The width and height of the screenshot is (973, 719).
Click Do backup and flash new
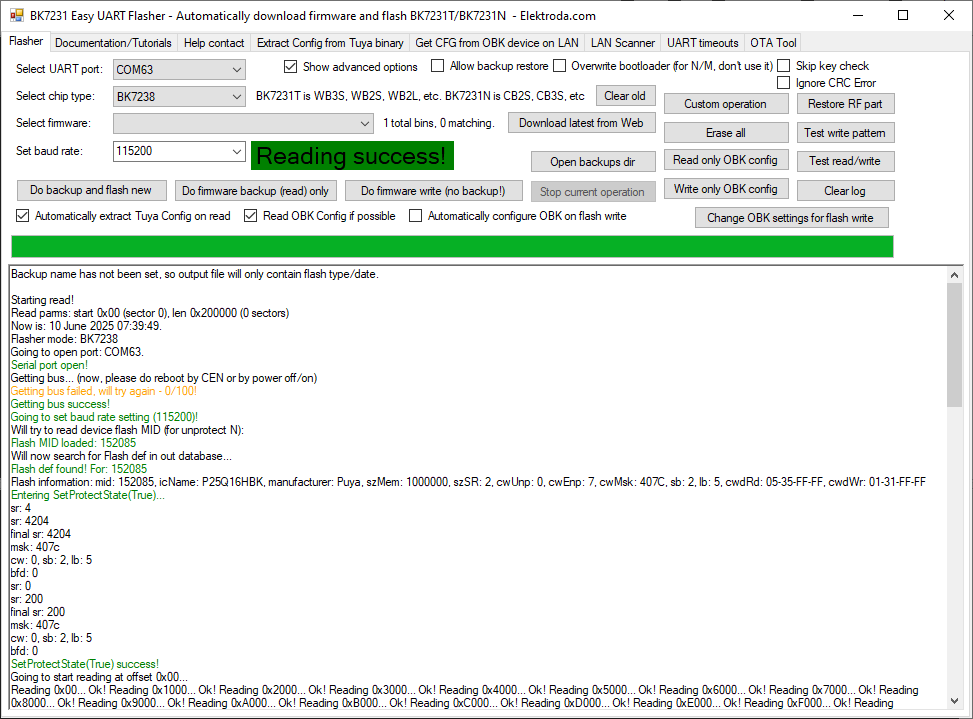tap(91, 190)
